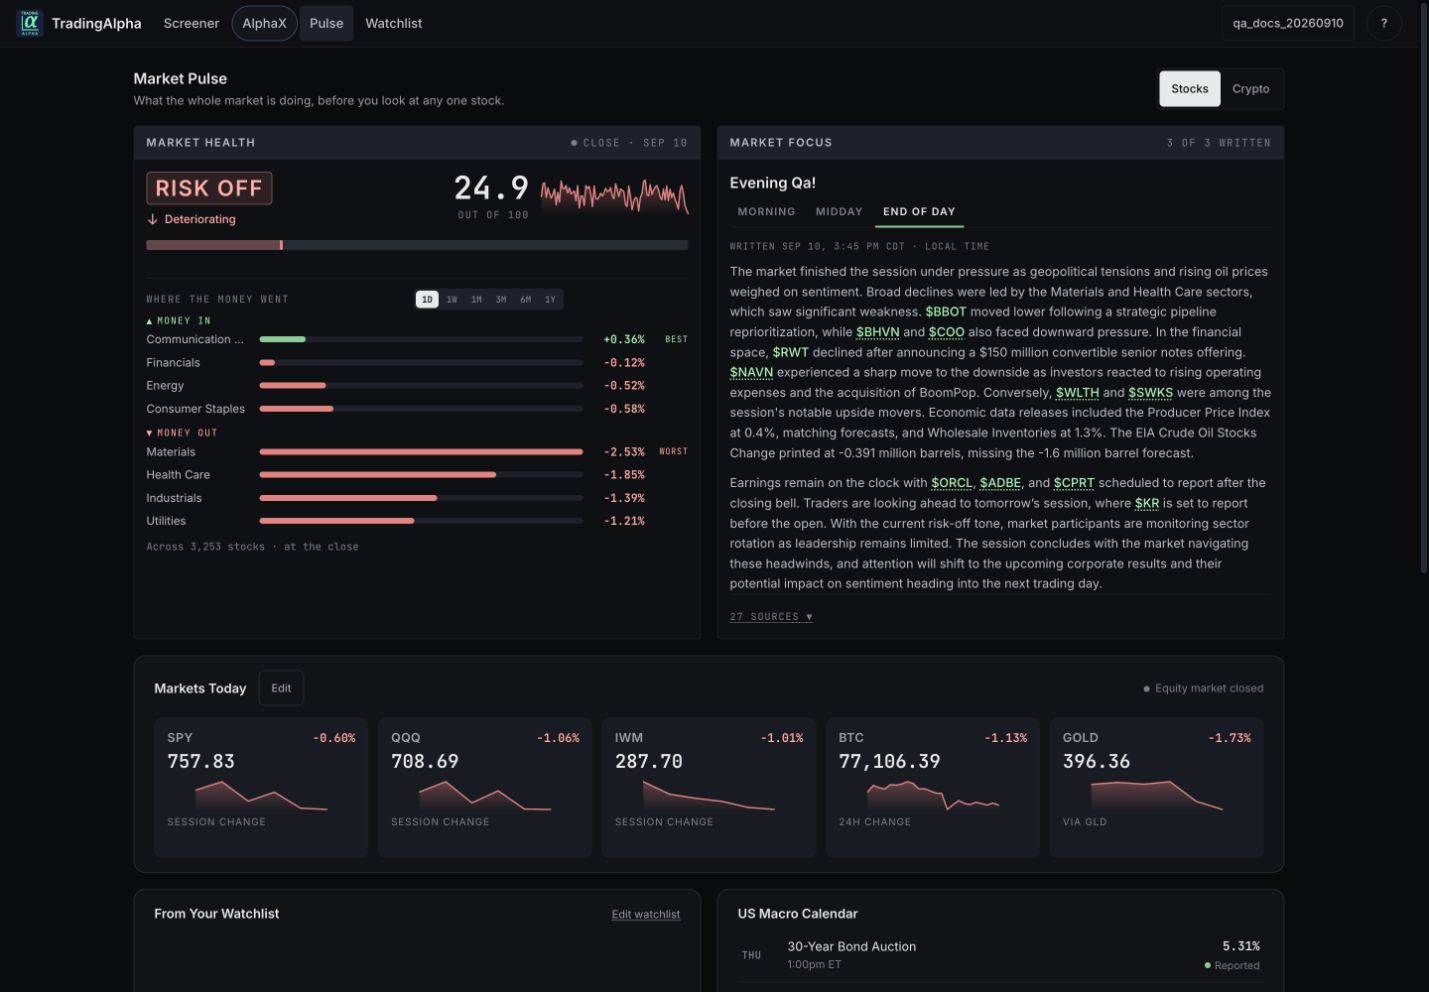Open the GOLD market card
Image resolution: width=1429 pixels, height=992 pixels.
tap(1157, 788)
